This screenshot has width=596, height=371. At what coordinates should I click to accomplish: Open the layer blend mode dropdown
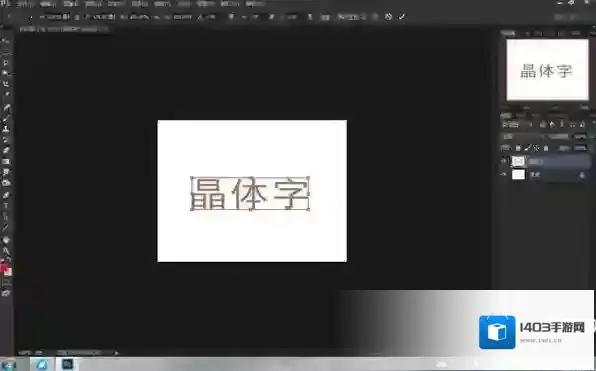(x=524, y=136)
